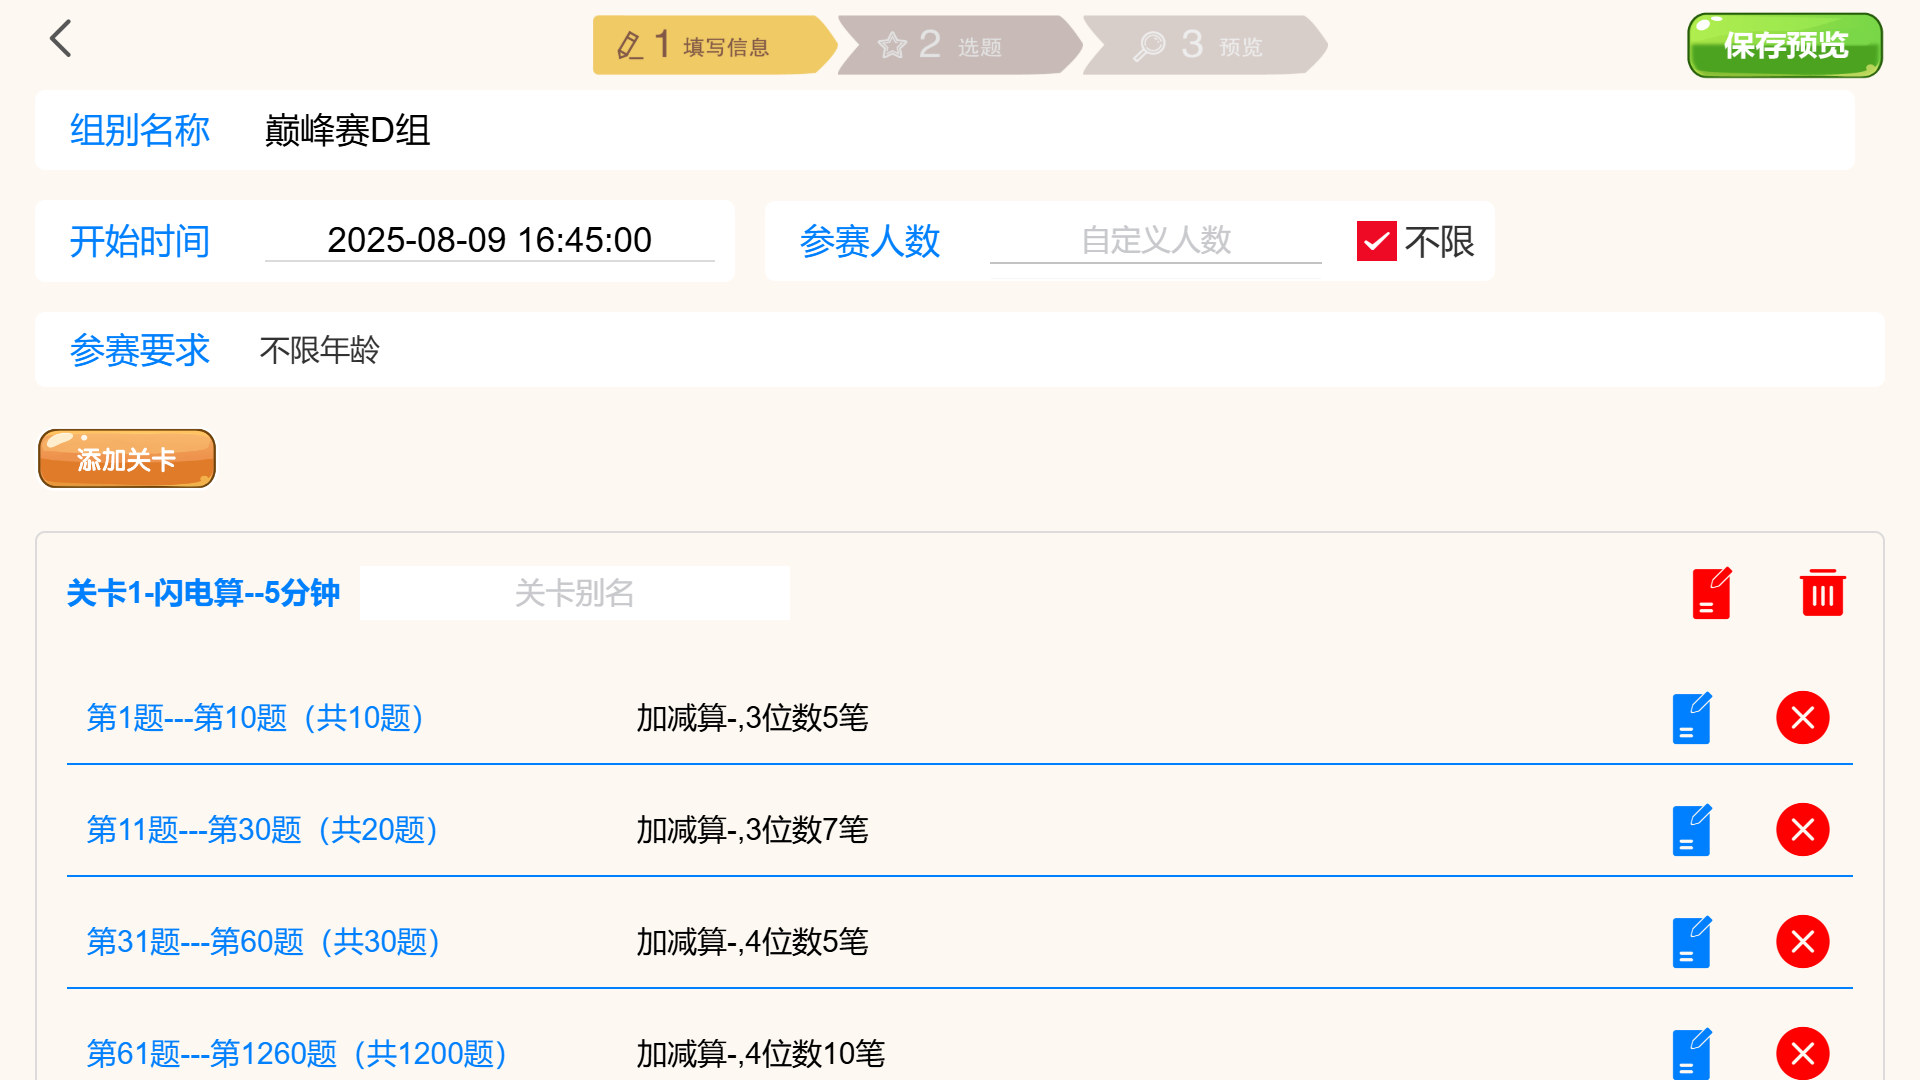Toggle the 不限 participant limit checkbox
The height and width of the screenshot is (1080, 1920).
click(x=1376, y=241)
